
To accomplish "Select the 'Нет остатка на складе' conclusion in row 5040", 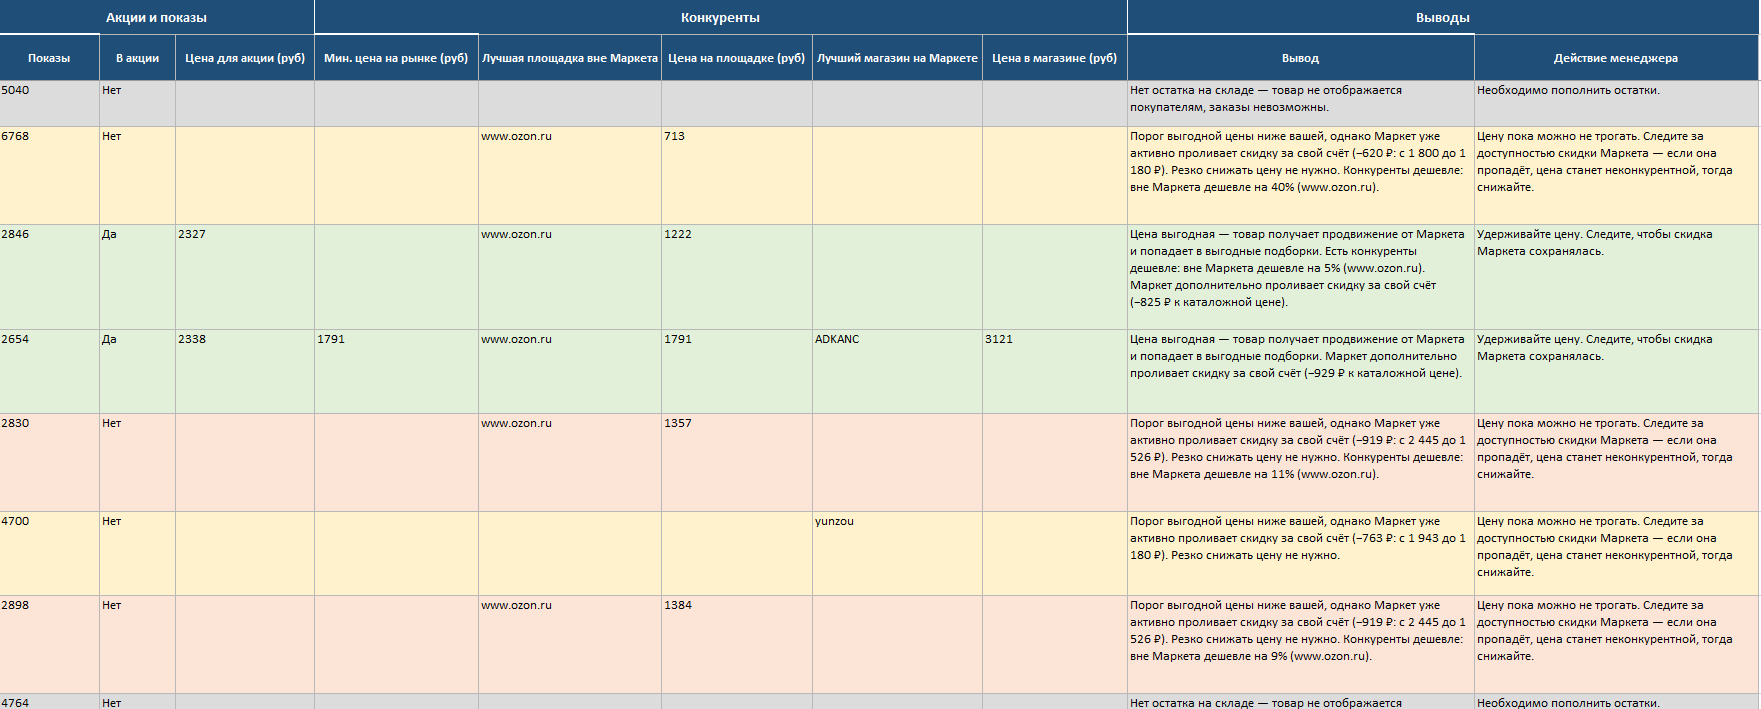I will [1301, 103].
